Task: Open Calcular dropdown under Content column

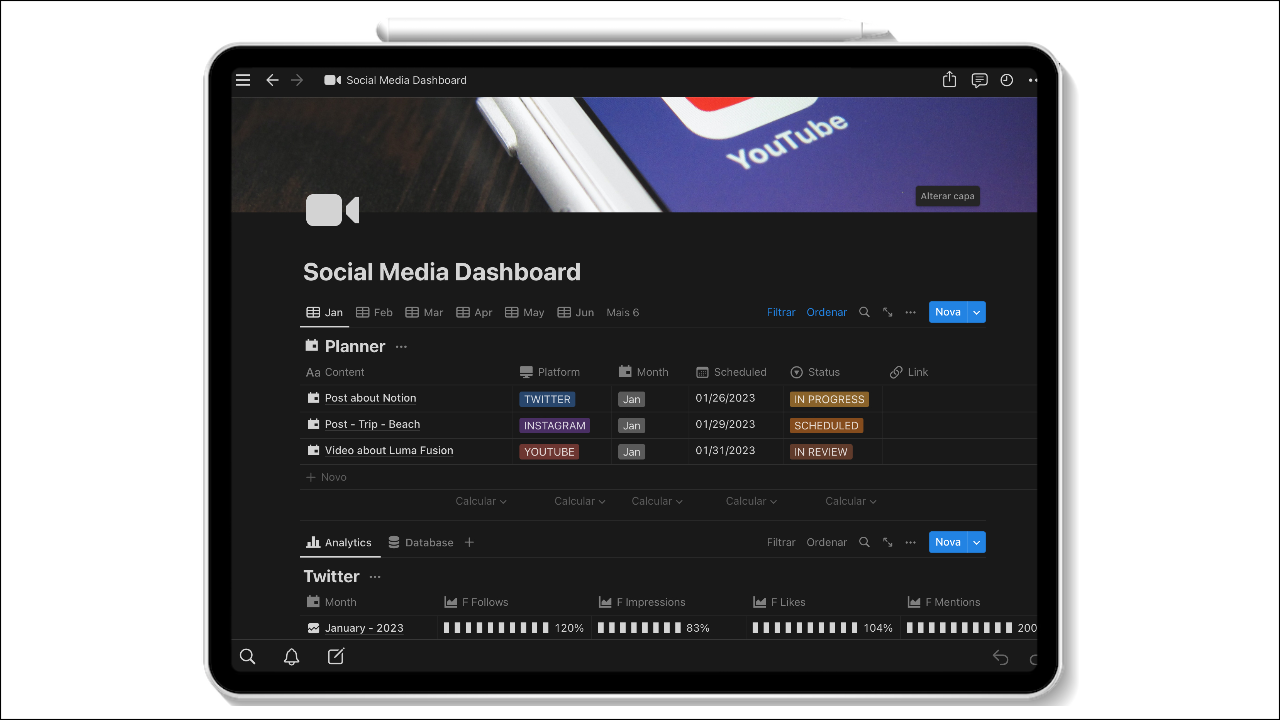Action: [x=481, y=501]
